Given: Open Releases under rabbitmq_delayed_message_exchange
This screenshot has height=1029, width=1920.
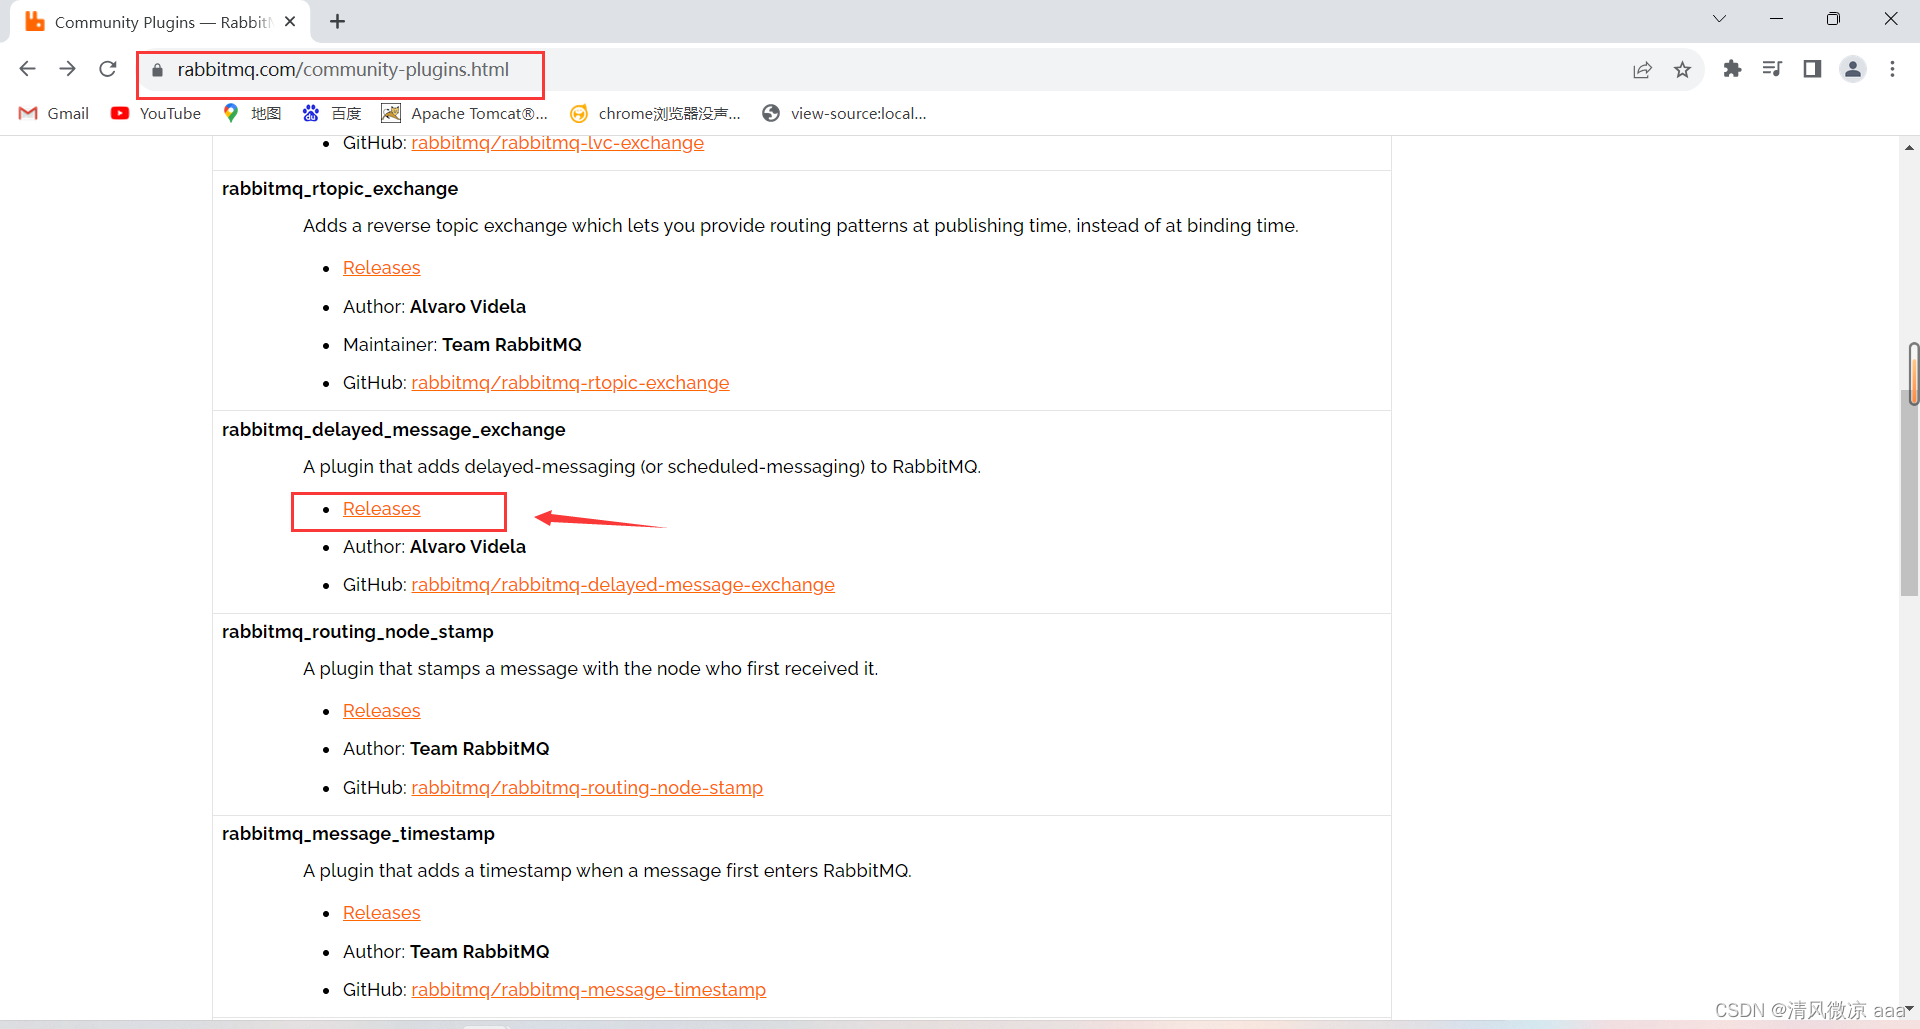Looking at the screenshot, I should coord(381,509).
